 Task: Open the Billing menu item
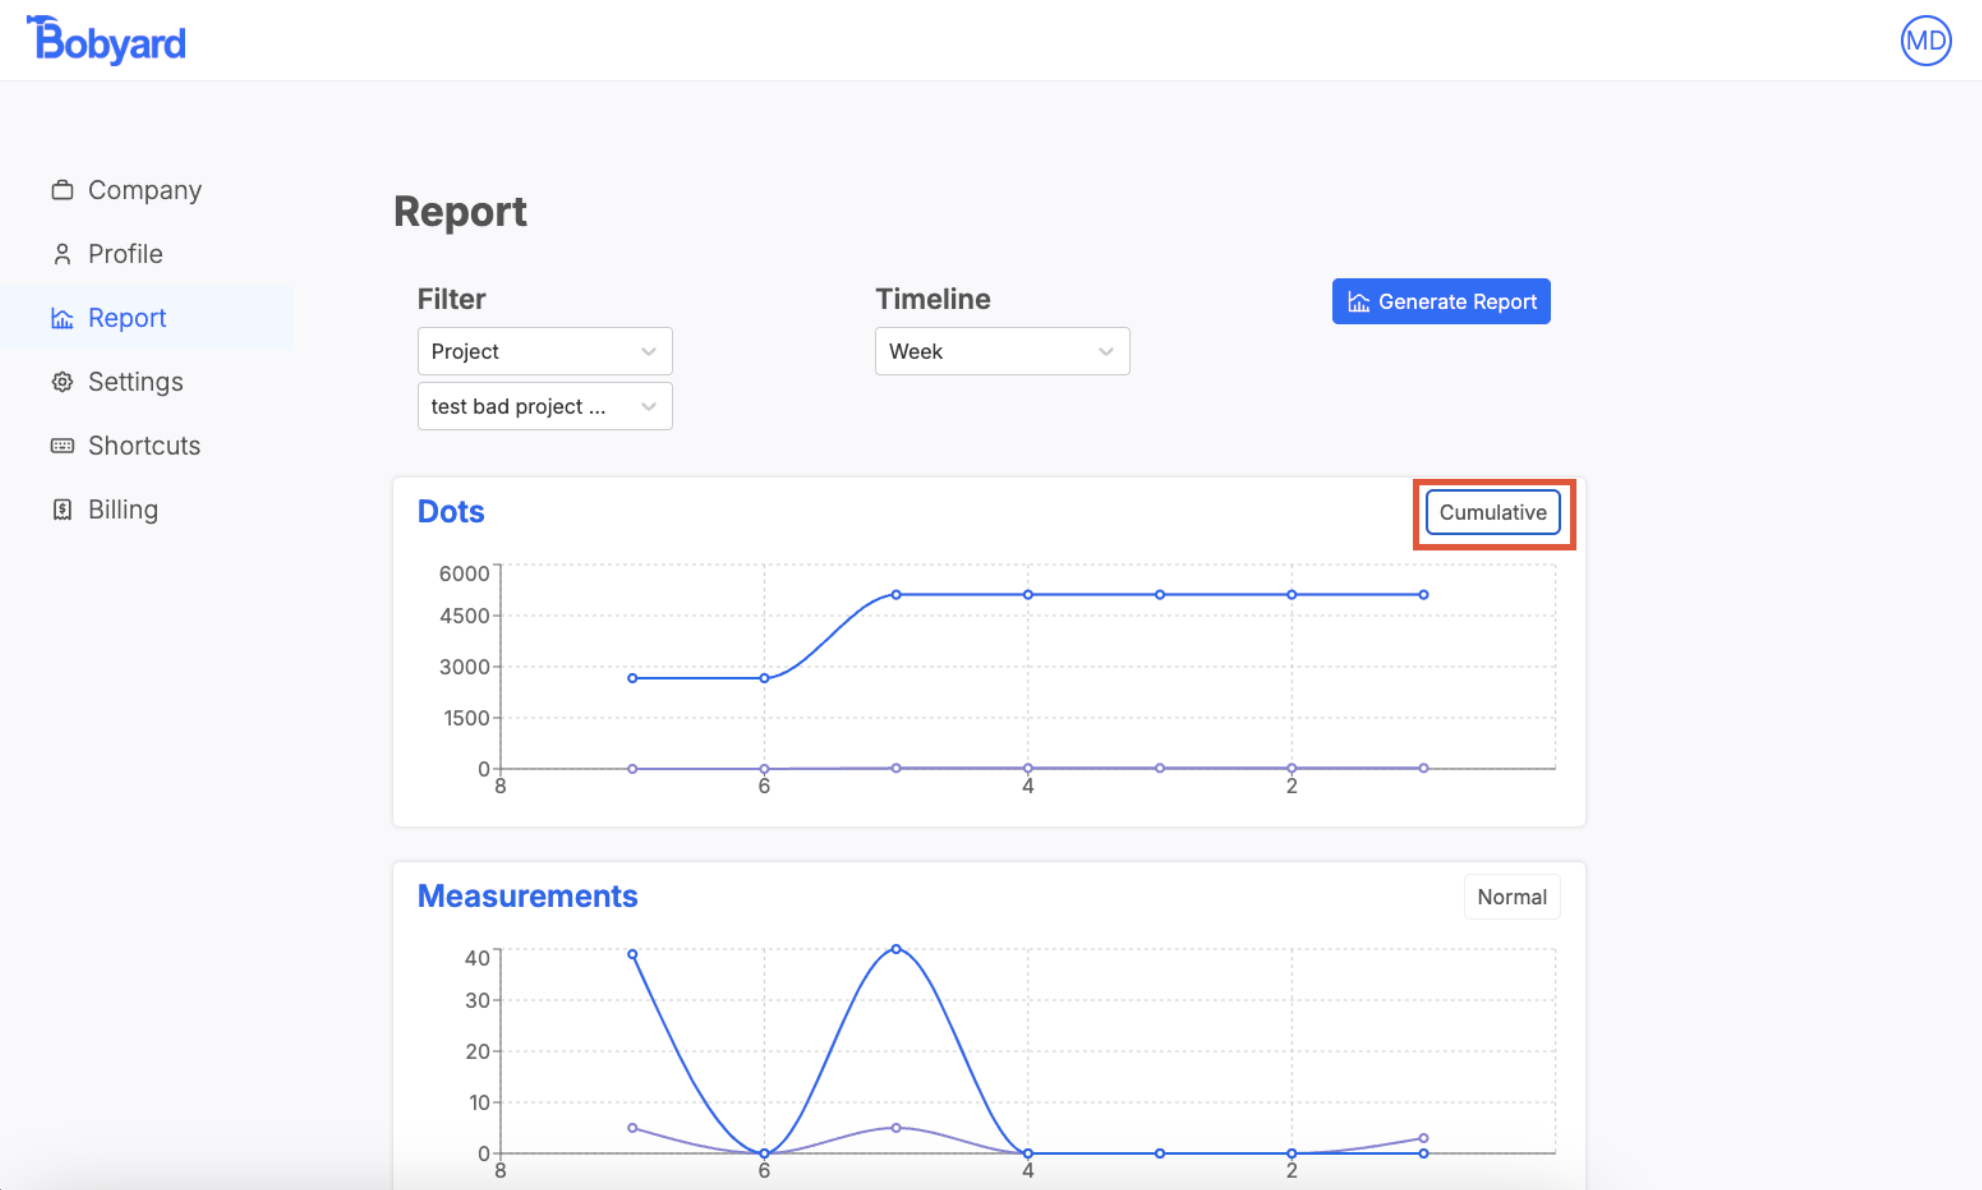tap(123, 510)
